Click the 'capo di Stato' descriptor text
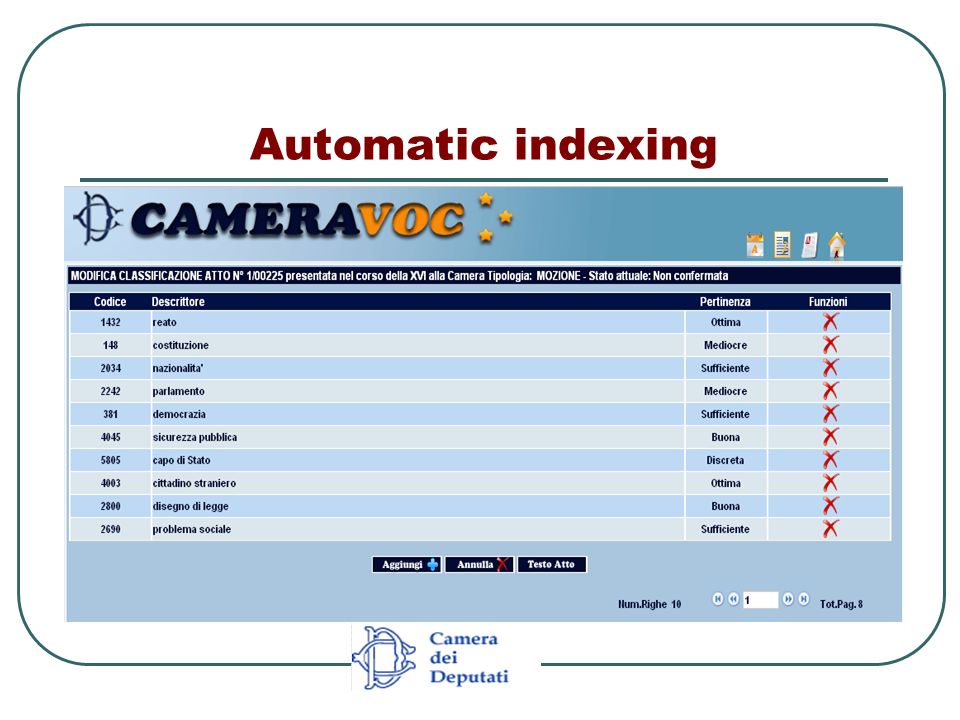The height and width of the screenshot is (720, 960). pos(181,460)
